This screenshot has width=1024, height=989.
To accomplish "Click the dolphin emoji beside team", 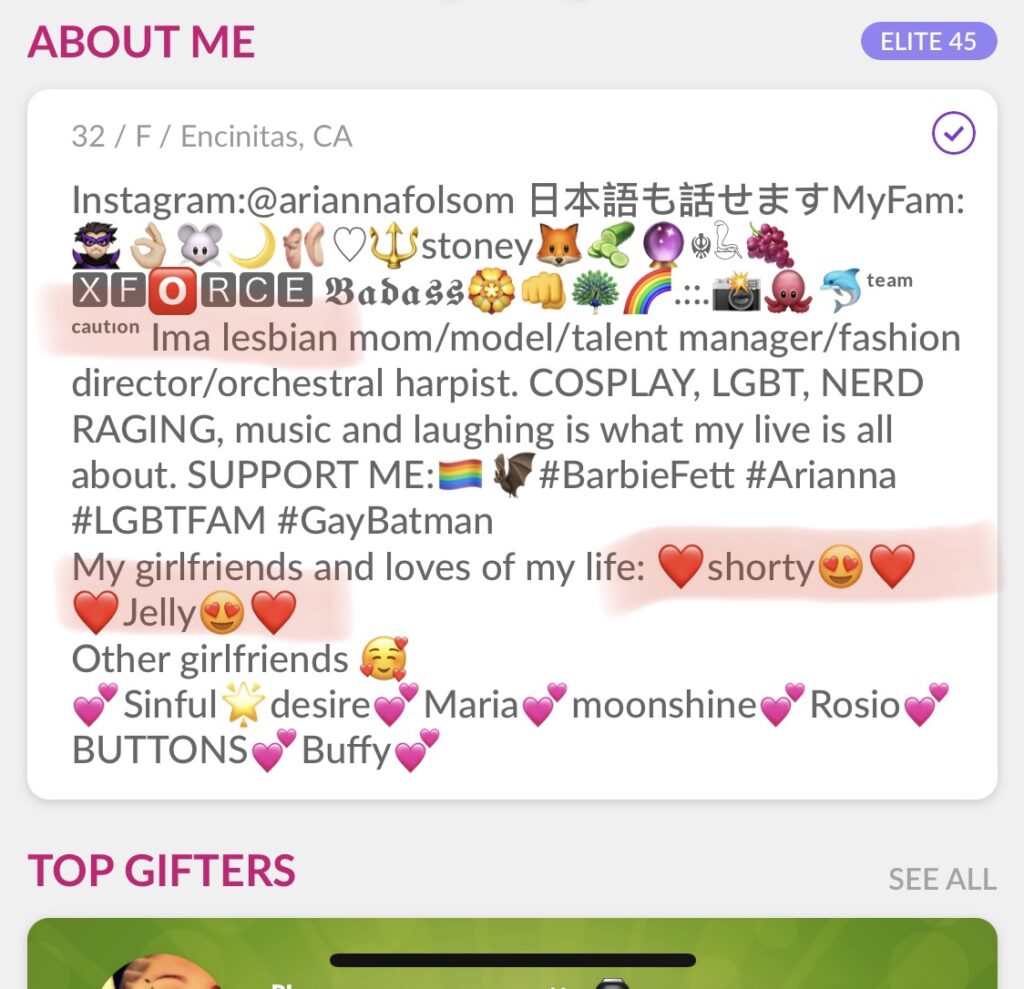I will click(840, 291).
